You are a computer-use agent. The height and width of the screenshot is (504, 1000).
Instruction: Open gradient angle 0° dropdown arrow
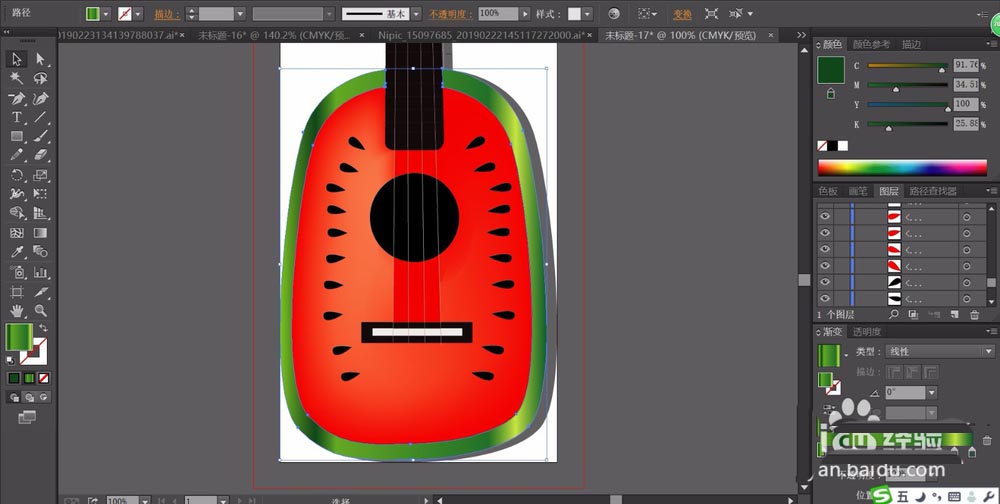tap(931, 392)
